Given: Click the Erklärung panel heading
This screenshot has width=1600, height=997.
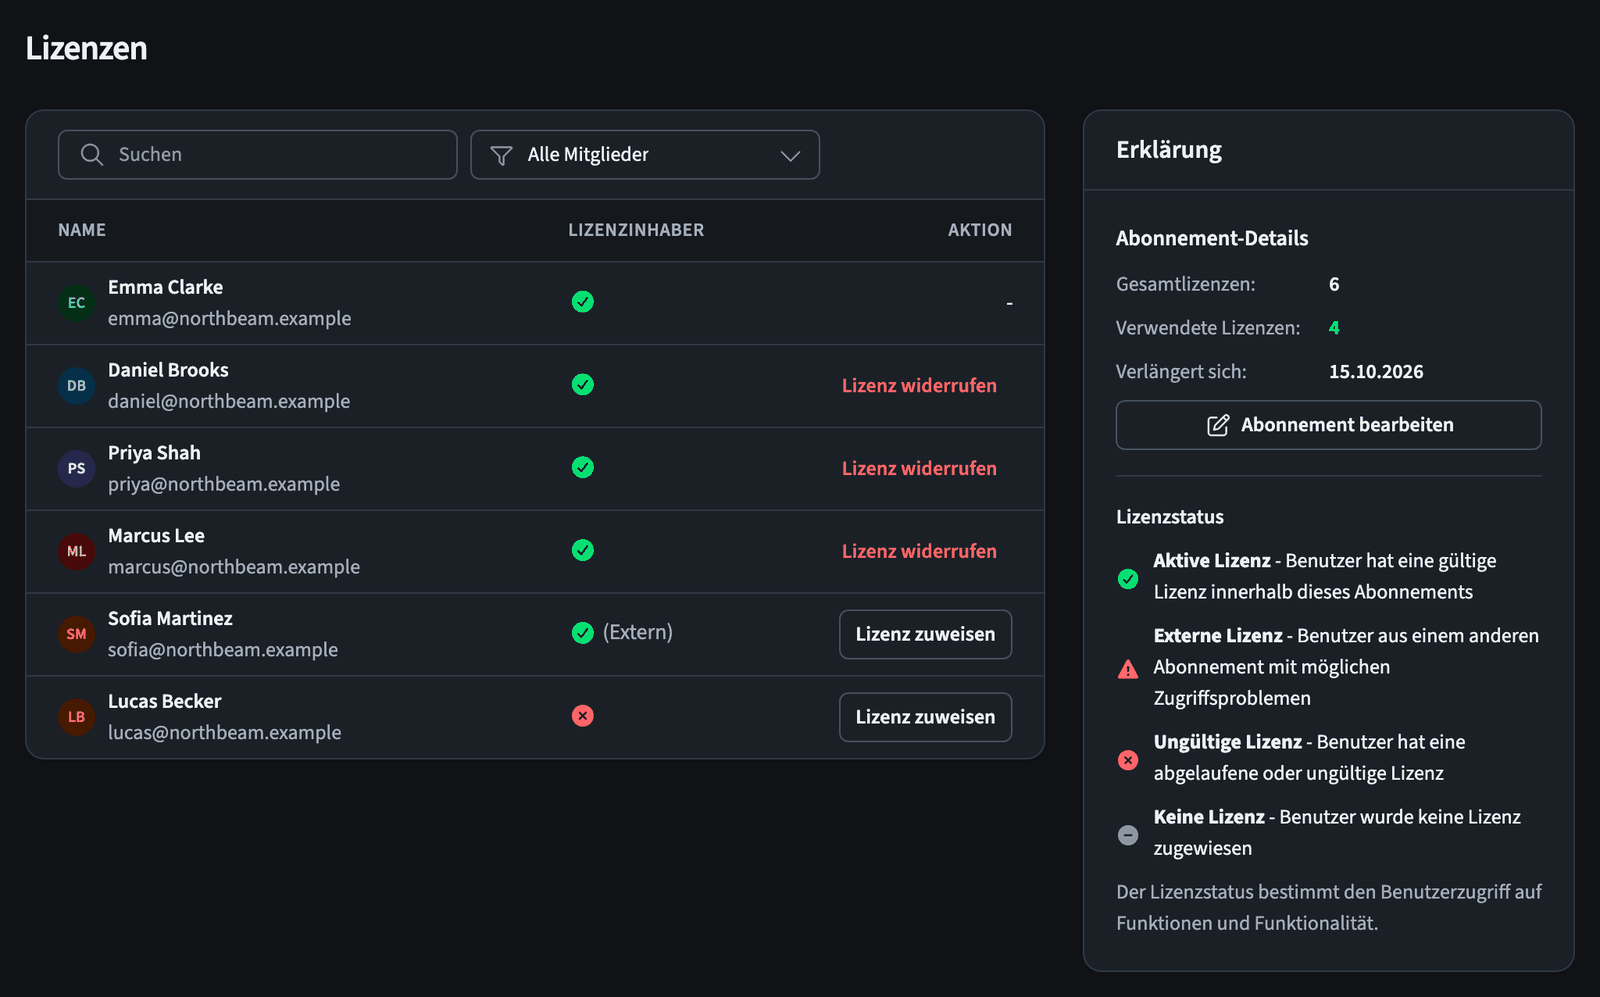Looking at the screenshot, I should tap(1169, 150).
